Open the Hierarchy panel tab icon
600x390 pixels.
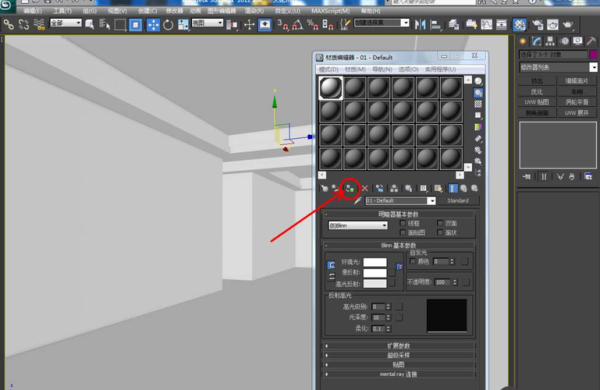coord(550,41)
